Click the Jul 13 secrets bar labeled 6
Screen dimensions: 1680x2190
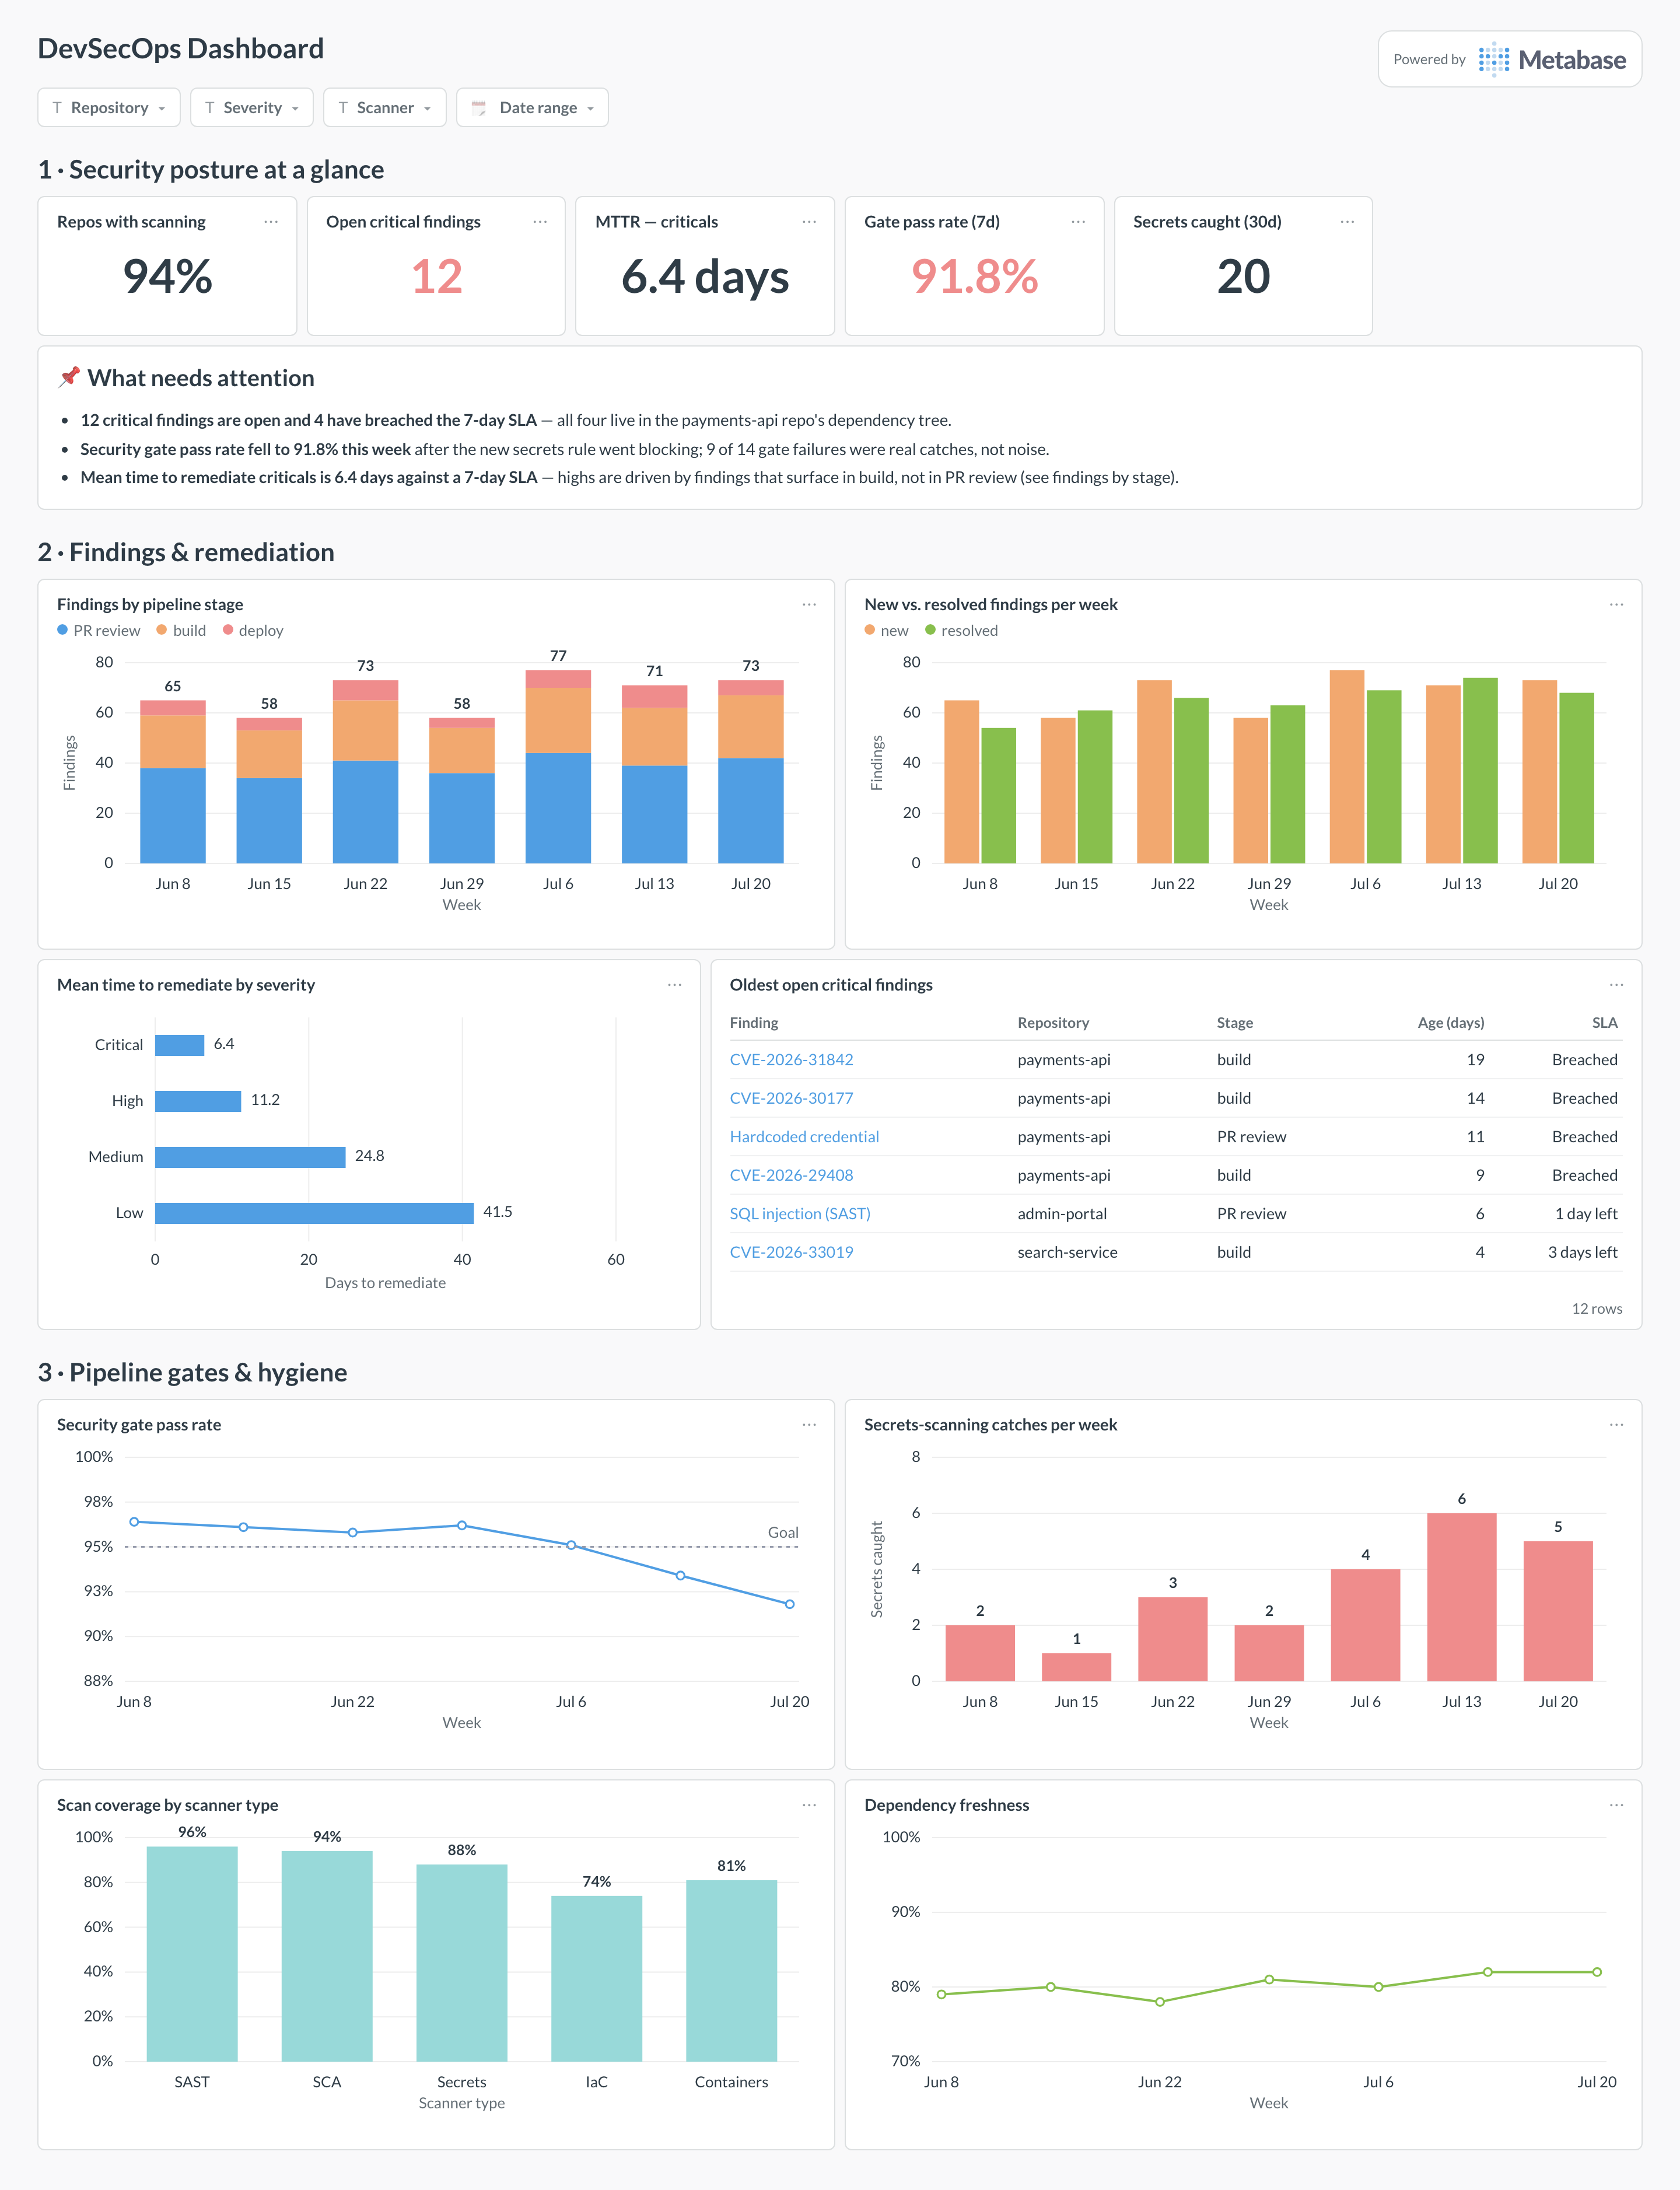(1461, 1597)
